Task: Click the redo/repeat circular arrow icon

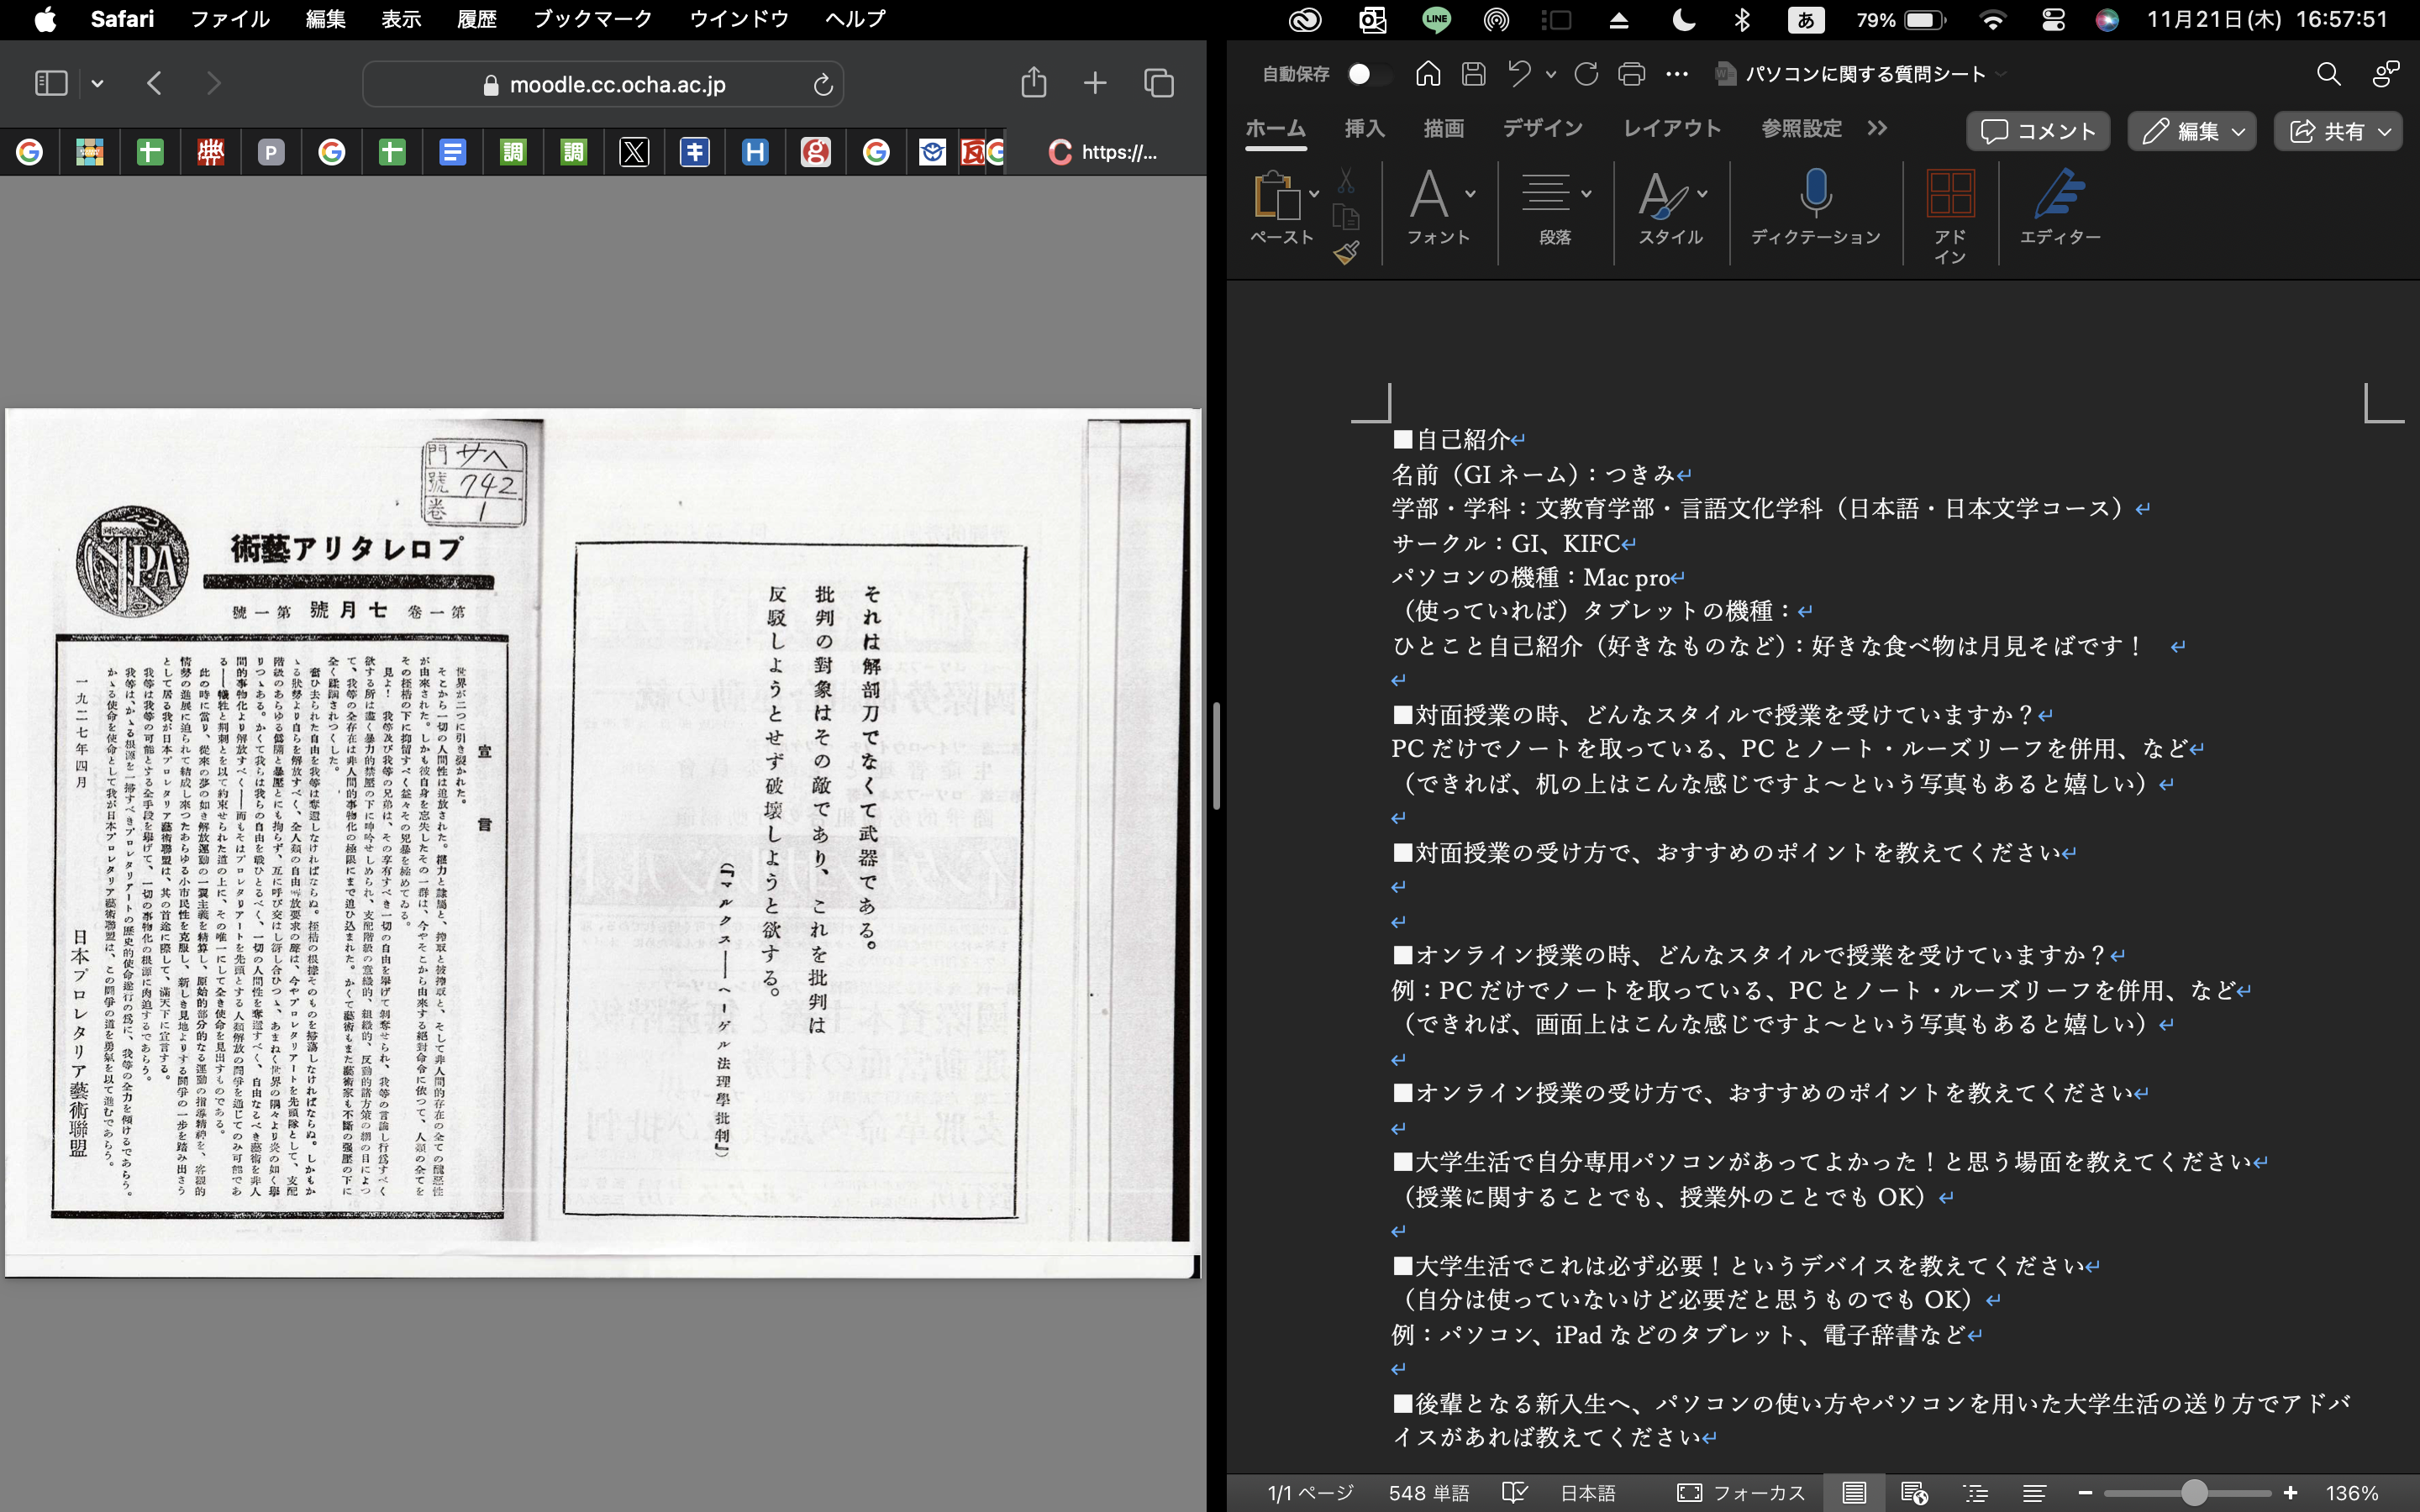Action: [1586, 74]
